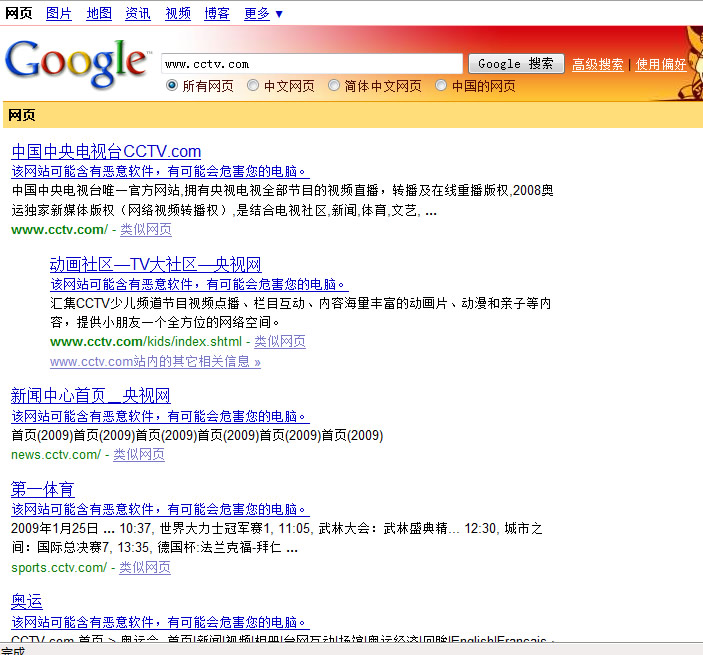Choose the 简体中文网页 radio option
The height and width of the screenshot is (655, 703).
pyautogui.click(x=334, y=86)
